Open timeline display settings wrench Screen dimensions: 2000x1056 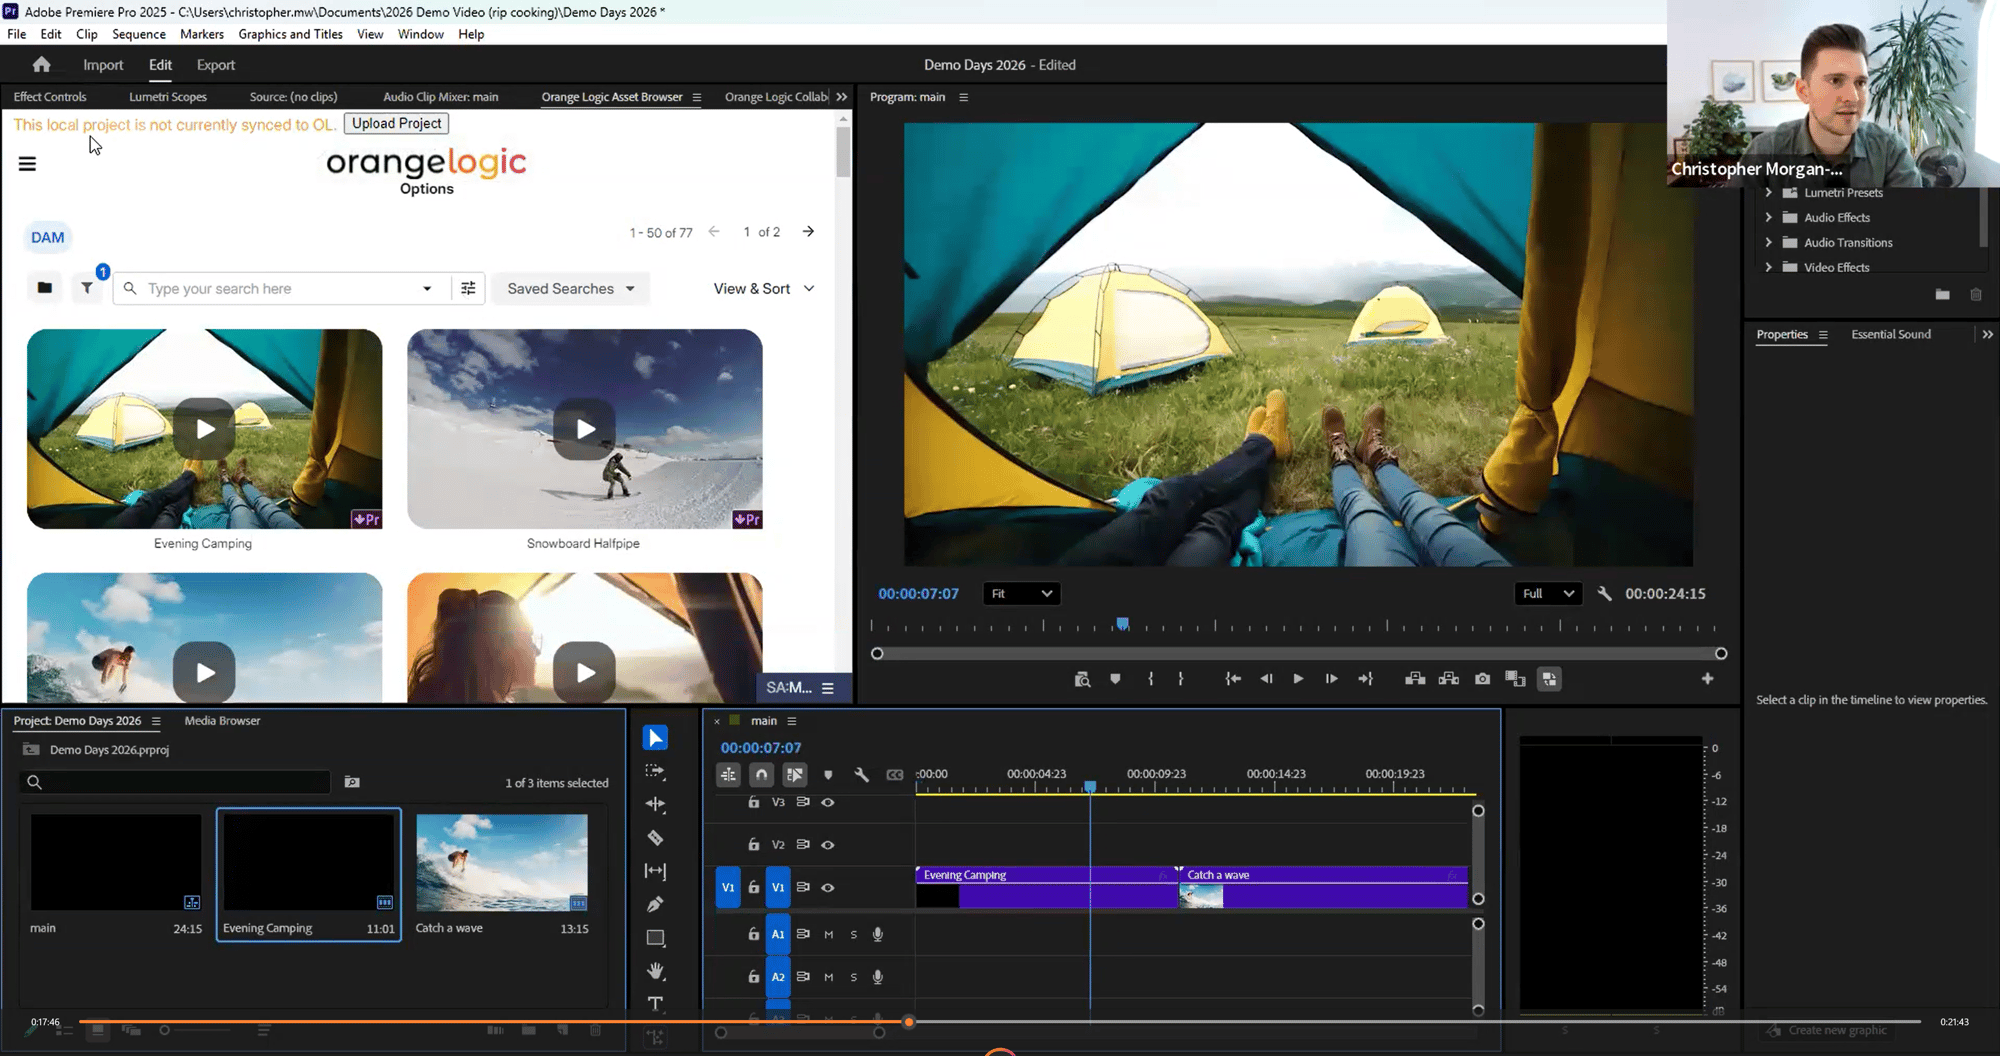pyautogui.click(x=861, y=775)
